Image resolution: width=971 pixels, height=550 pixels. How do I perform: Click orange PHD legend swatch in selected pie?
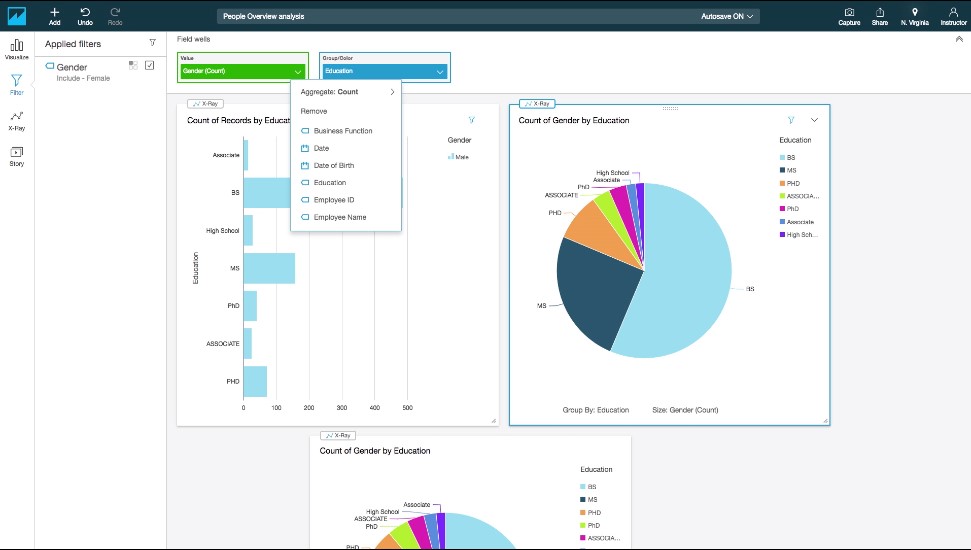(x=782, y=183)
